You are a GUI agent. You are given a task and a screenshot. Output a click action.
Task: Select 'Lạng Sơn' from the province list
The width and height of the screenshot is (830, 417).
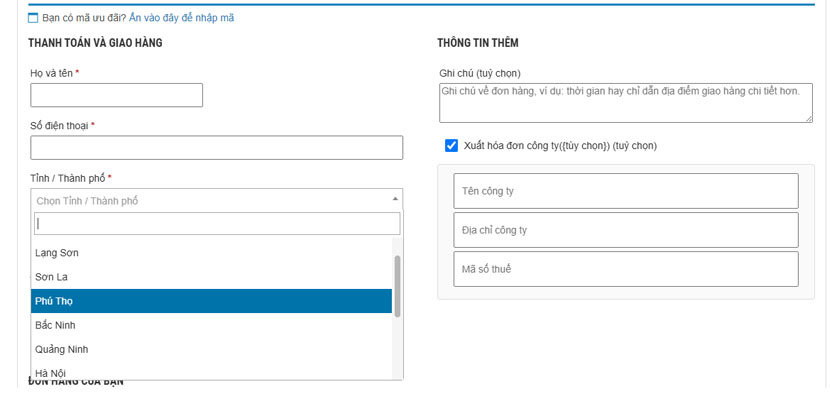pyautogui.click(x=211, y=253)
